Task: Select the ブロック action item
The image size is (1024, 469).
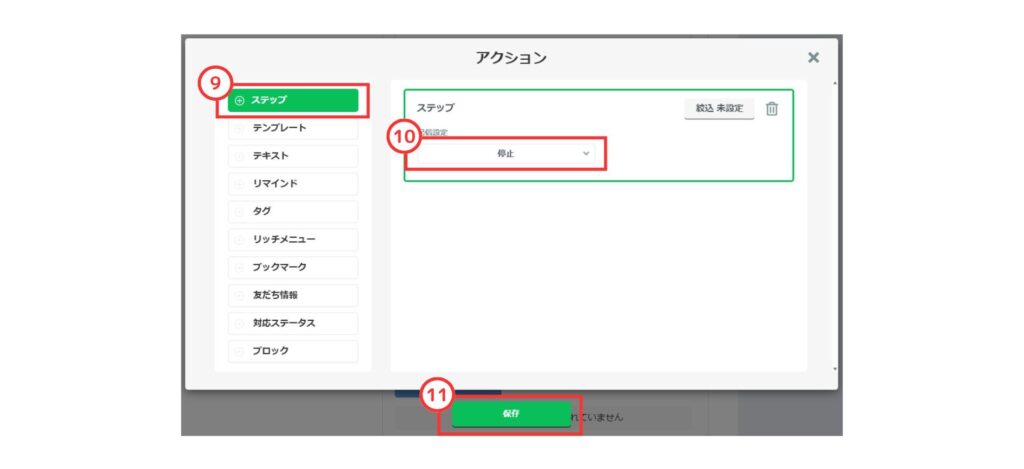Action: tap(294, 351)
